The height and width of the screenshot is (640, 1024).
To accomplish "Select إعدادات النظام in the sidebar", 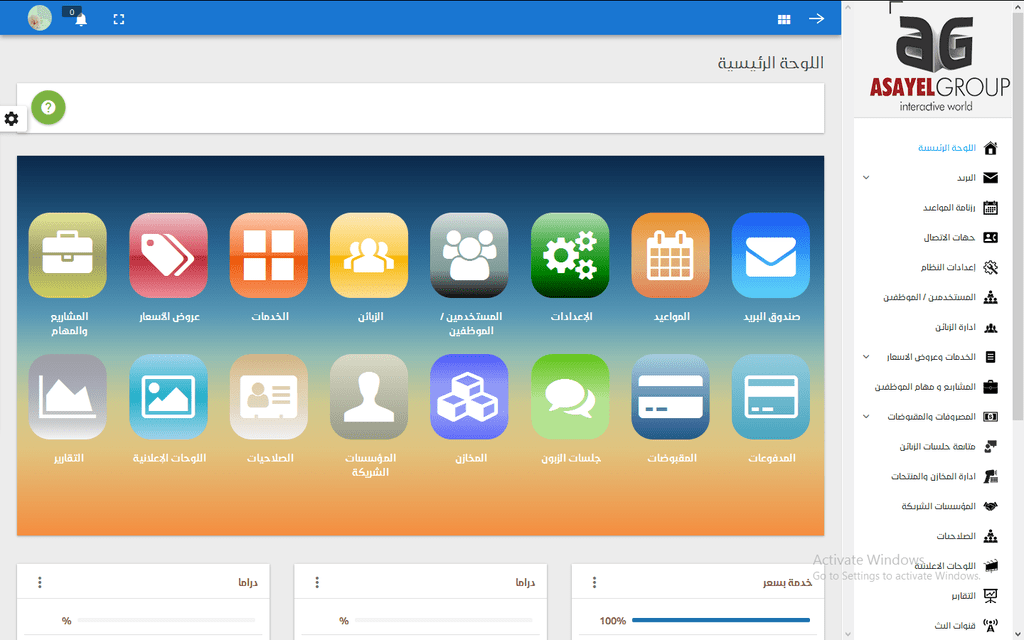I will [x=948, y=268].
